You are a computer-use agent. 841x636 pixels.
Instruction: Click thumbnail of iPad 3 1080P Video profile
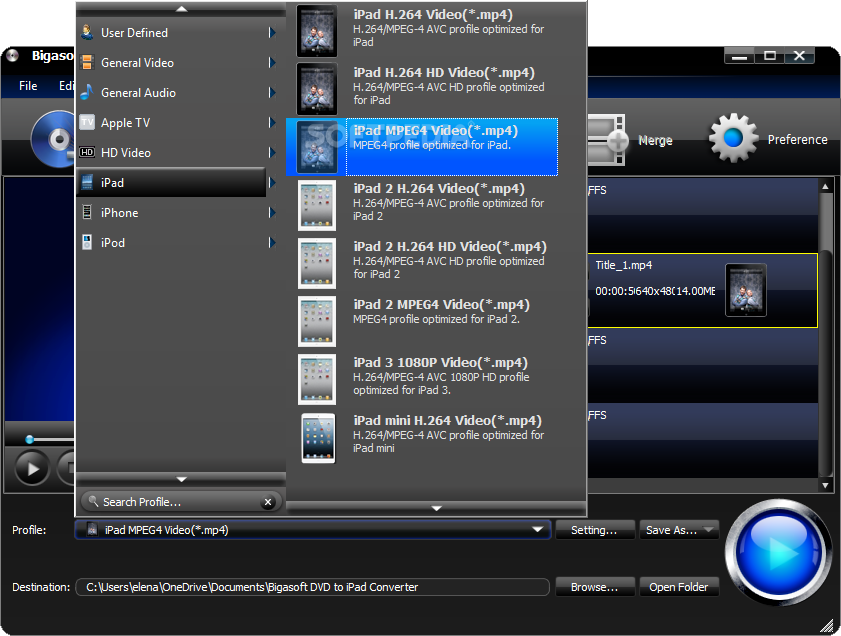pyautogui.click(x=317, y=379)
